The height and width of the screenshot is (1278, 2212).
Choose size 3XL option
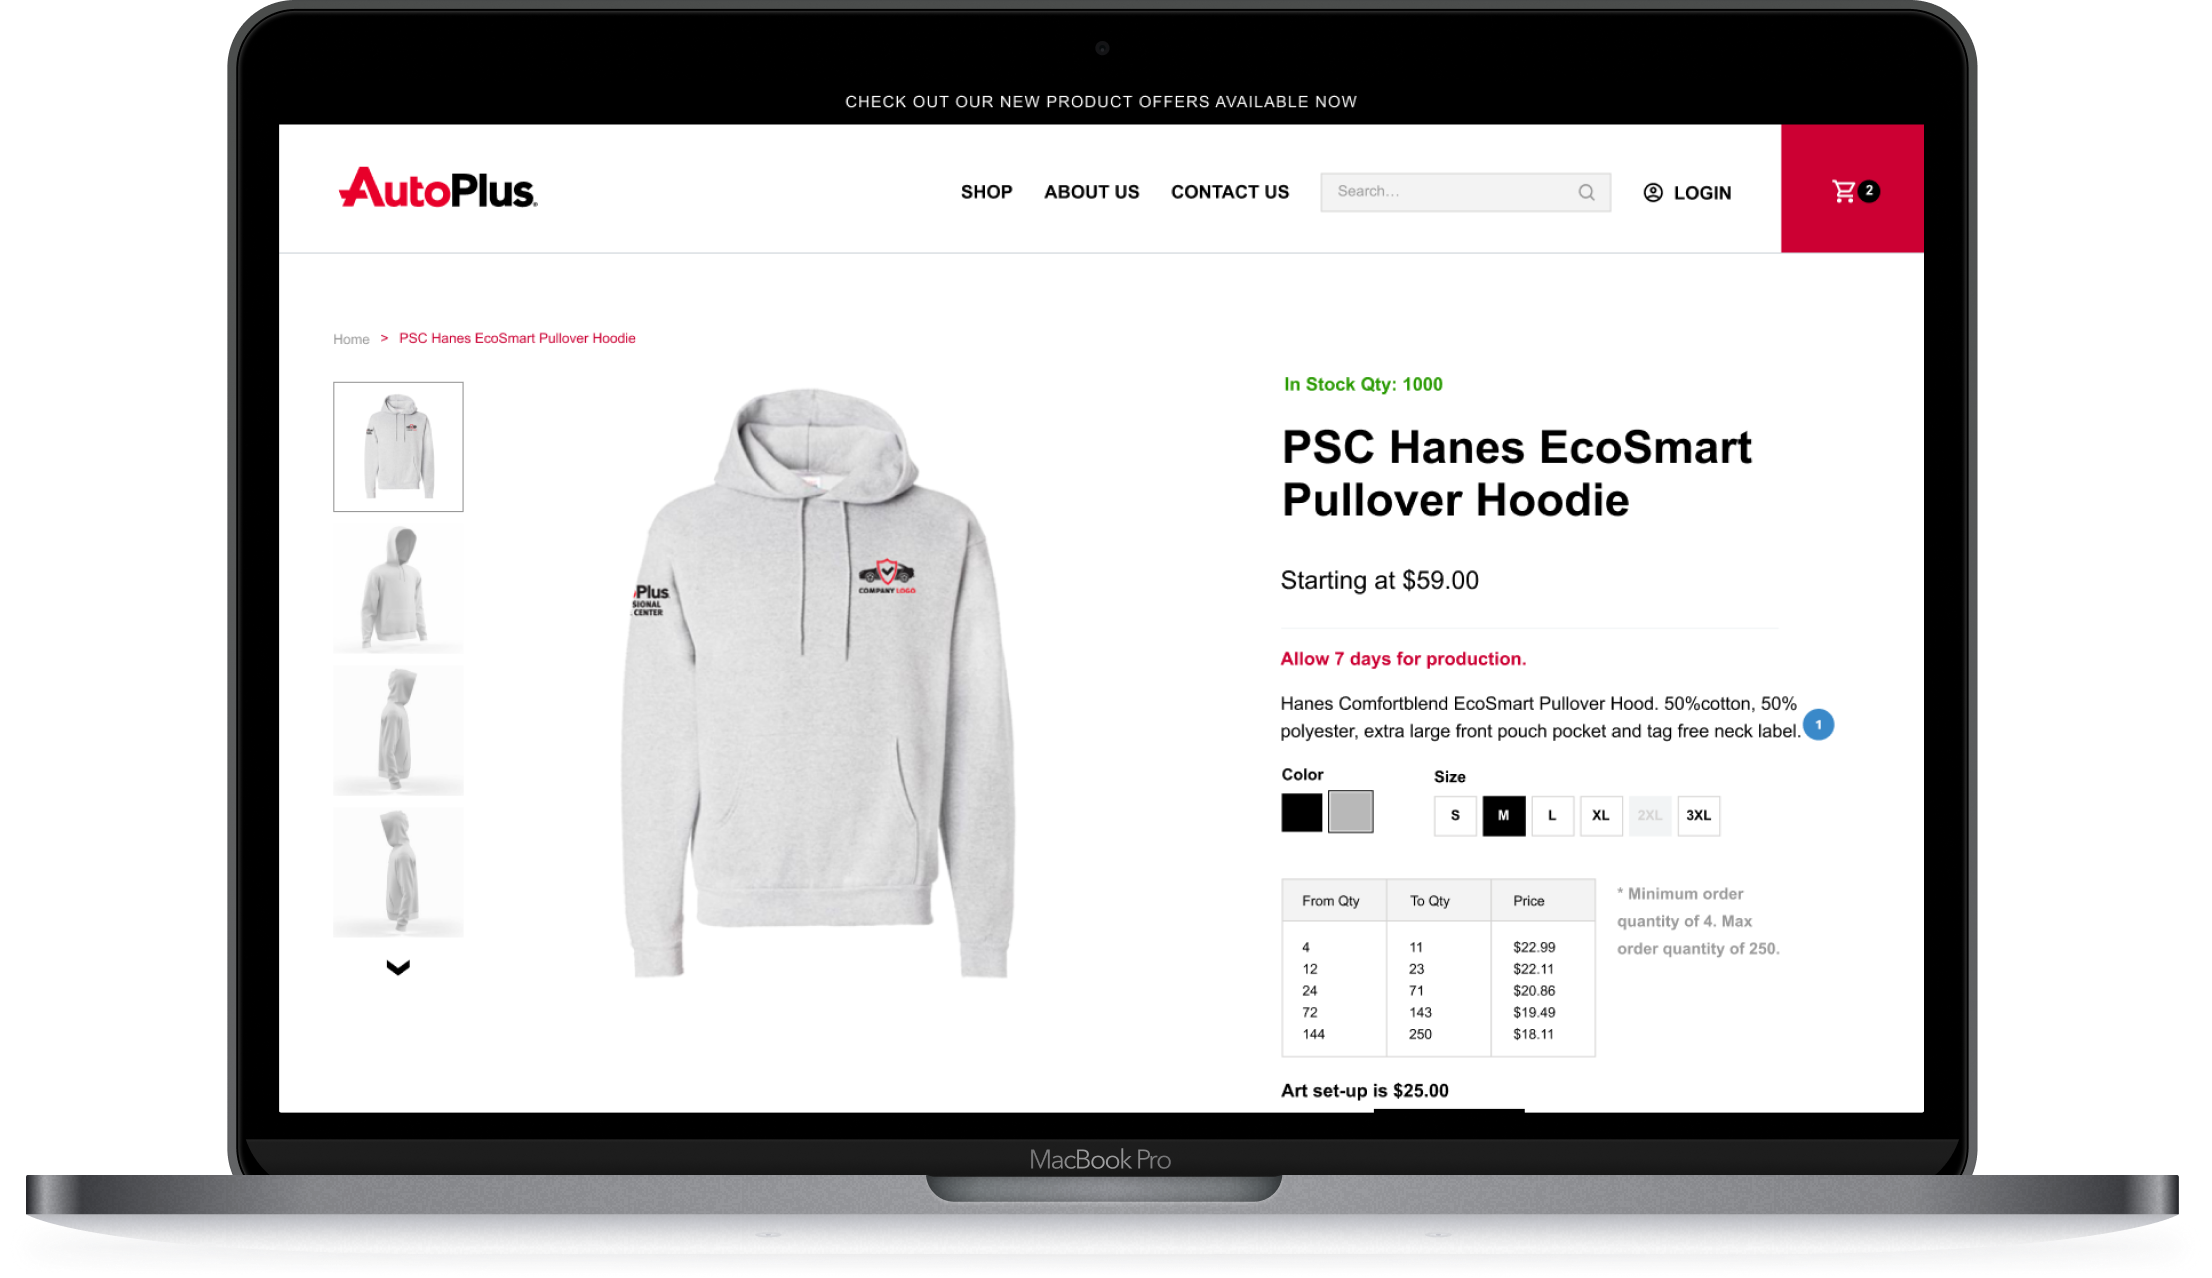coord(1698,815)
